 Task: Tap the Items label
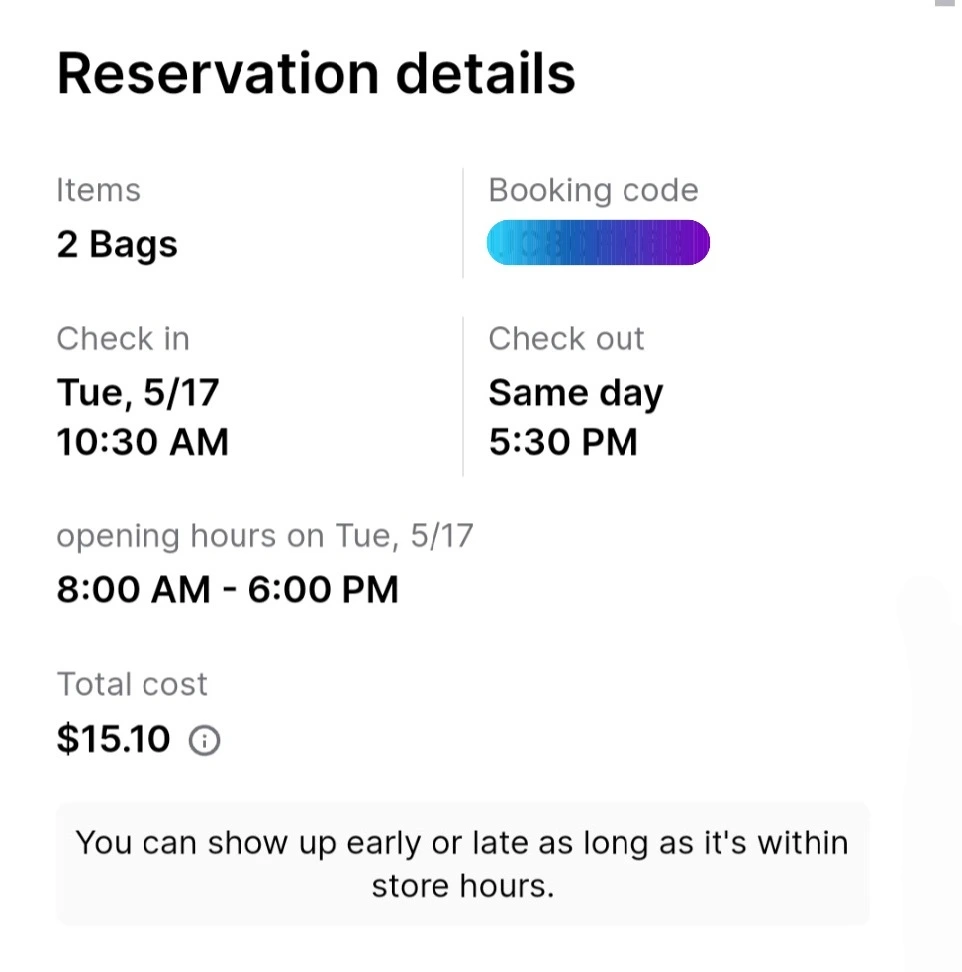(99, 190)
